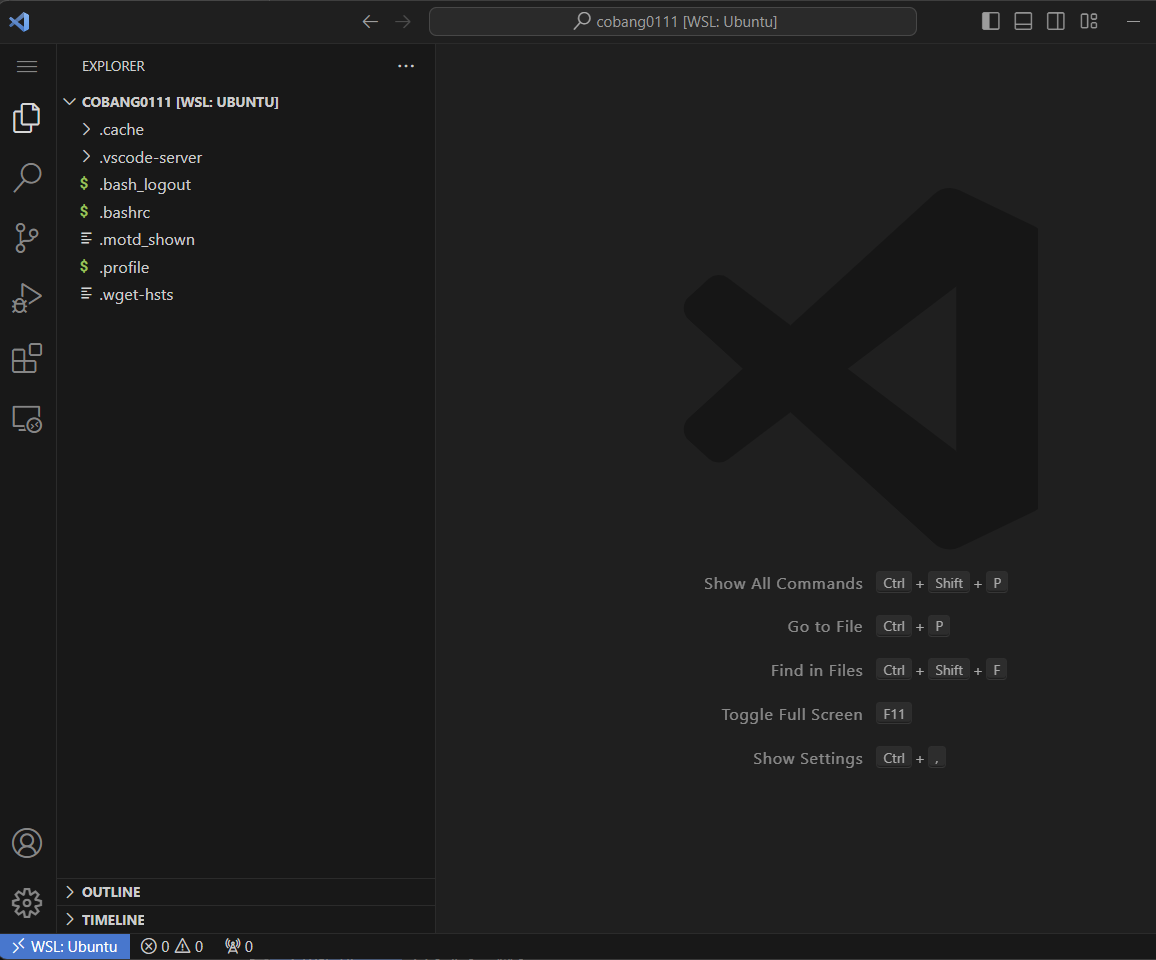The height and width of the screenshot is (960, 1156).
Task: Toggle the primary side bar
Action: (x=991, y=21)
